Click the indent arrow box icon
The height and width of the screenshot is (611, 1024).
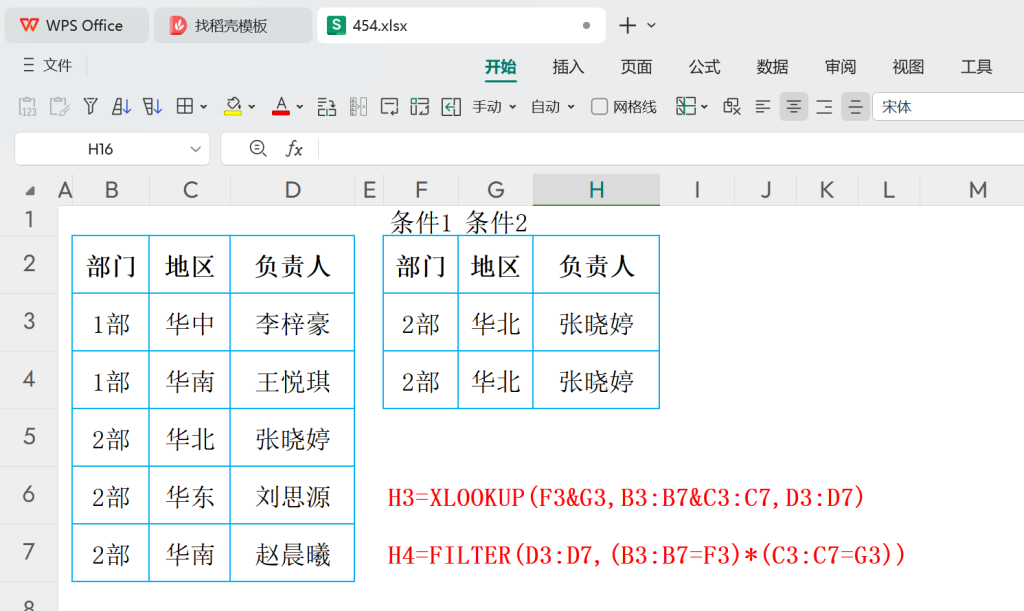451,106
